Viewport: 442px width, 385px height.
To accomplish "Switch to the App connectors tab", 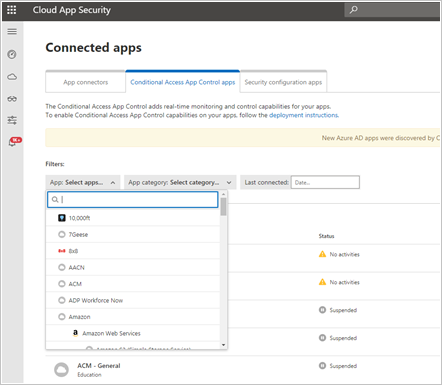I will coord(86,82).
